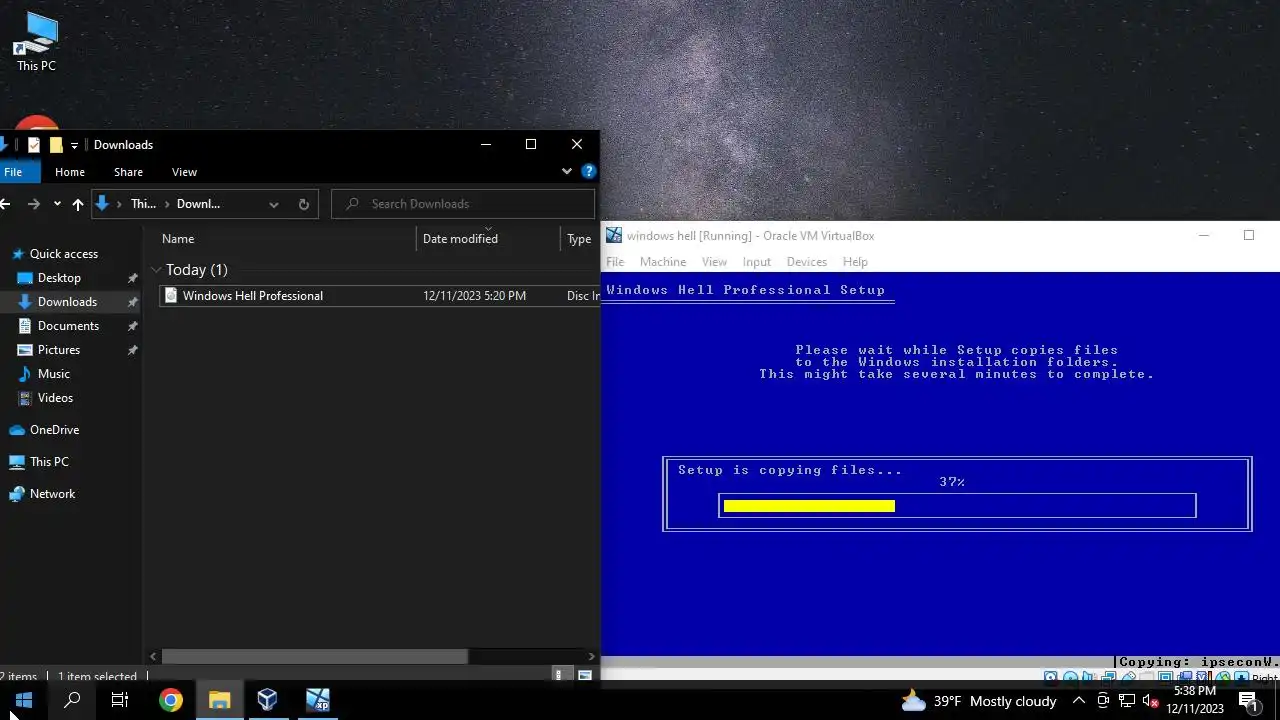
Task: Open Desktop in the navigation pane
Action: pos(59,278)
